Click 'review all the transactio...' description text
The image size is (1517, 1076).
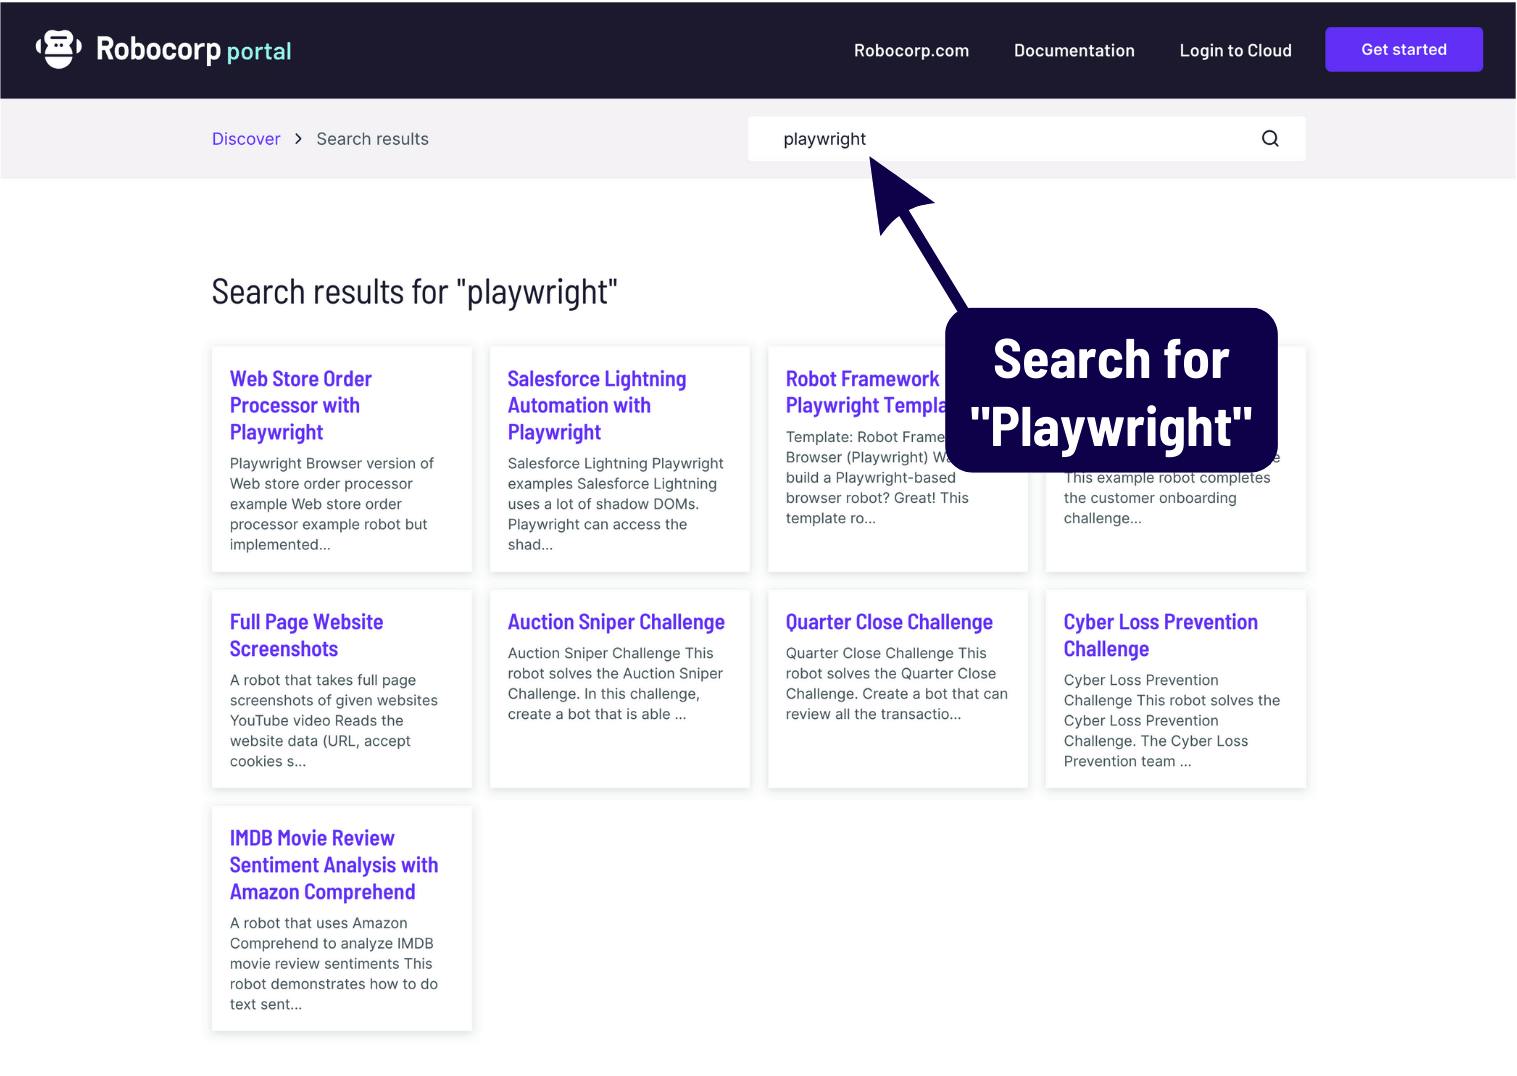873,714
